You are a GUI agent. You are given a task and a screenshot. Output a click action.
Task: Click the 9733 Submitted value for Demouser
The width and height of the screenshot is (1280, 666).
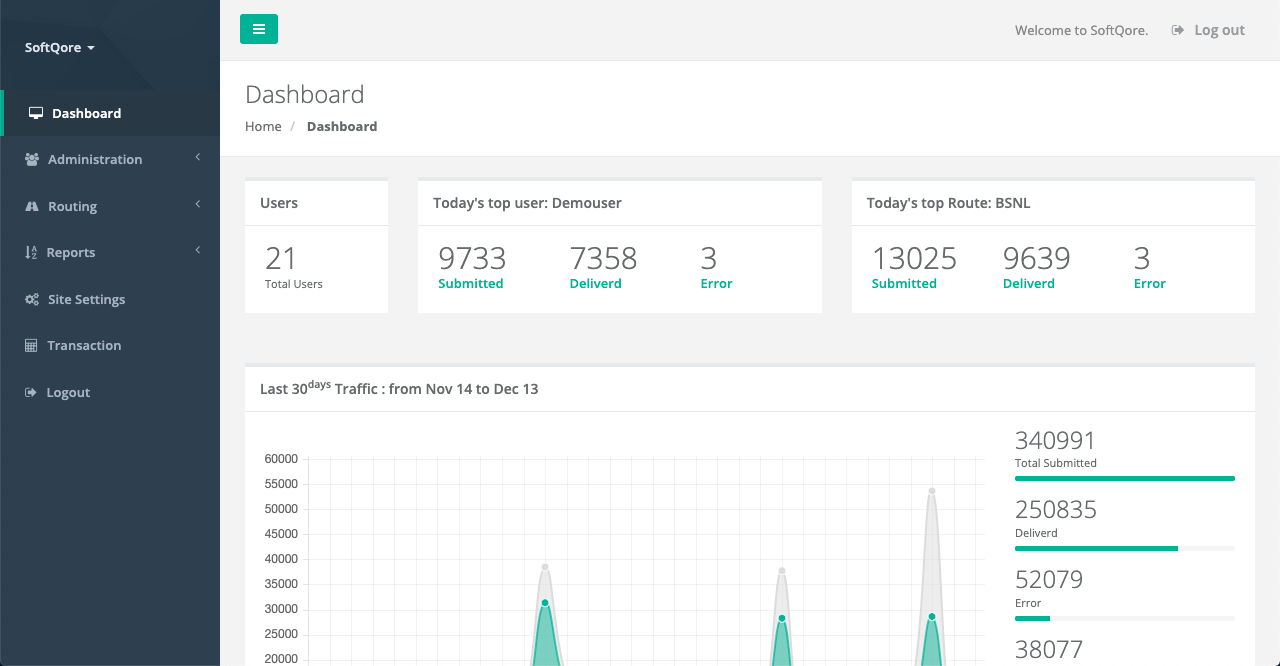472,259
